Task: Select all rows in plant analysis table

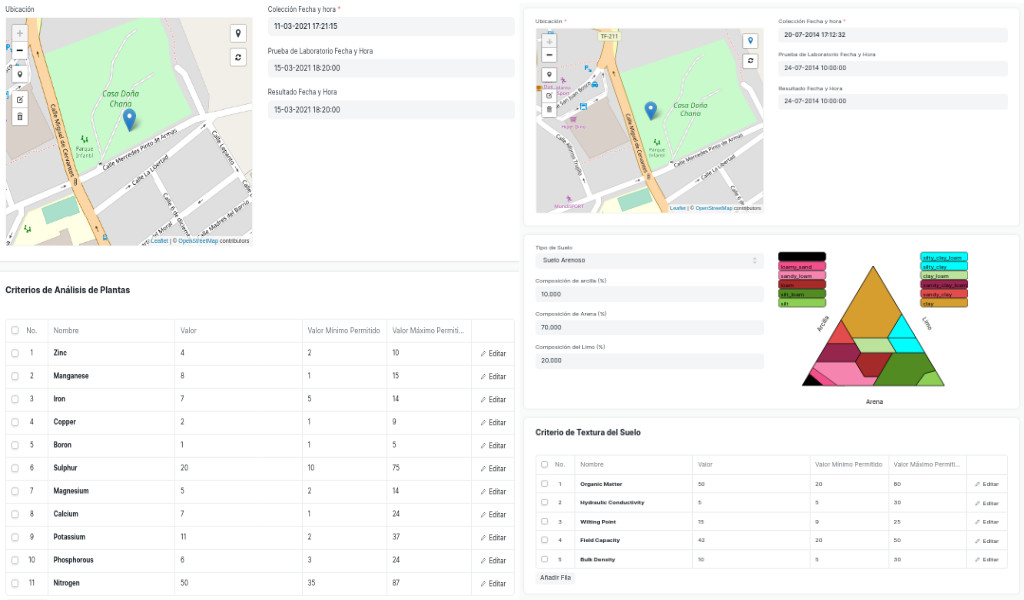Action: click(x=14, y=330)
